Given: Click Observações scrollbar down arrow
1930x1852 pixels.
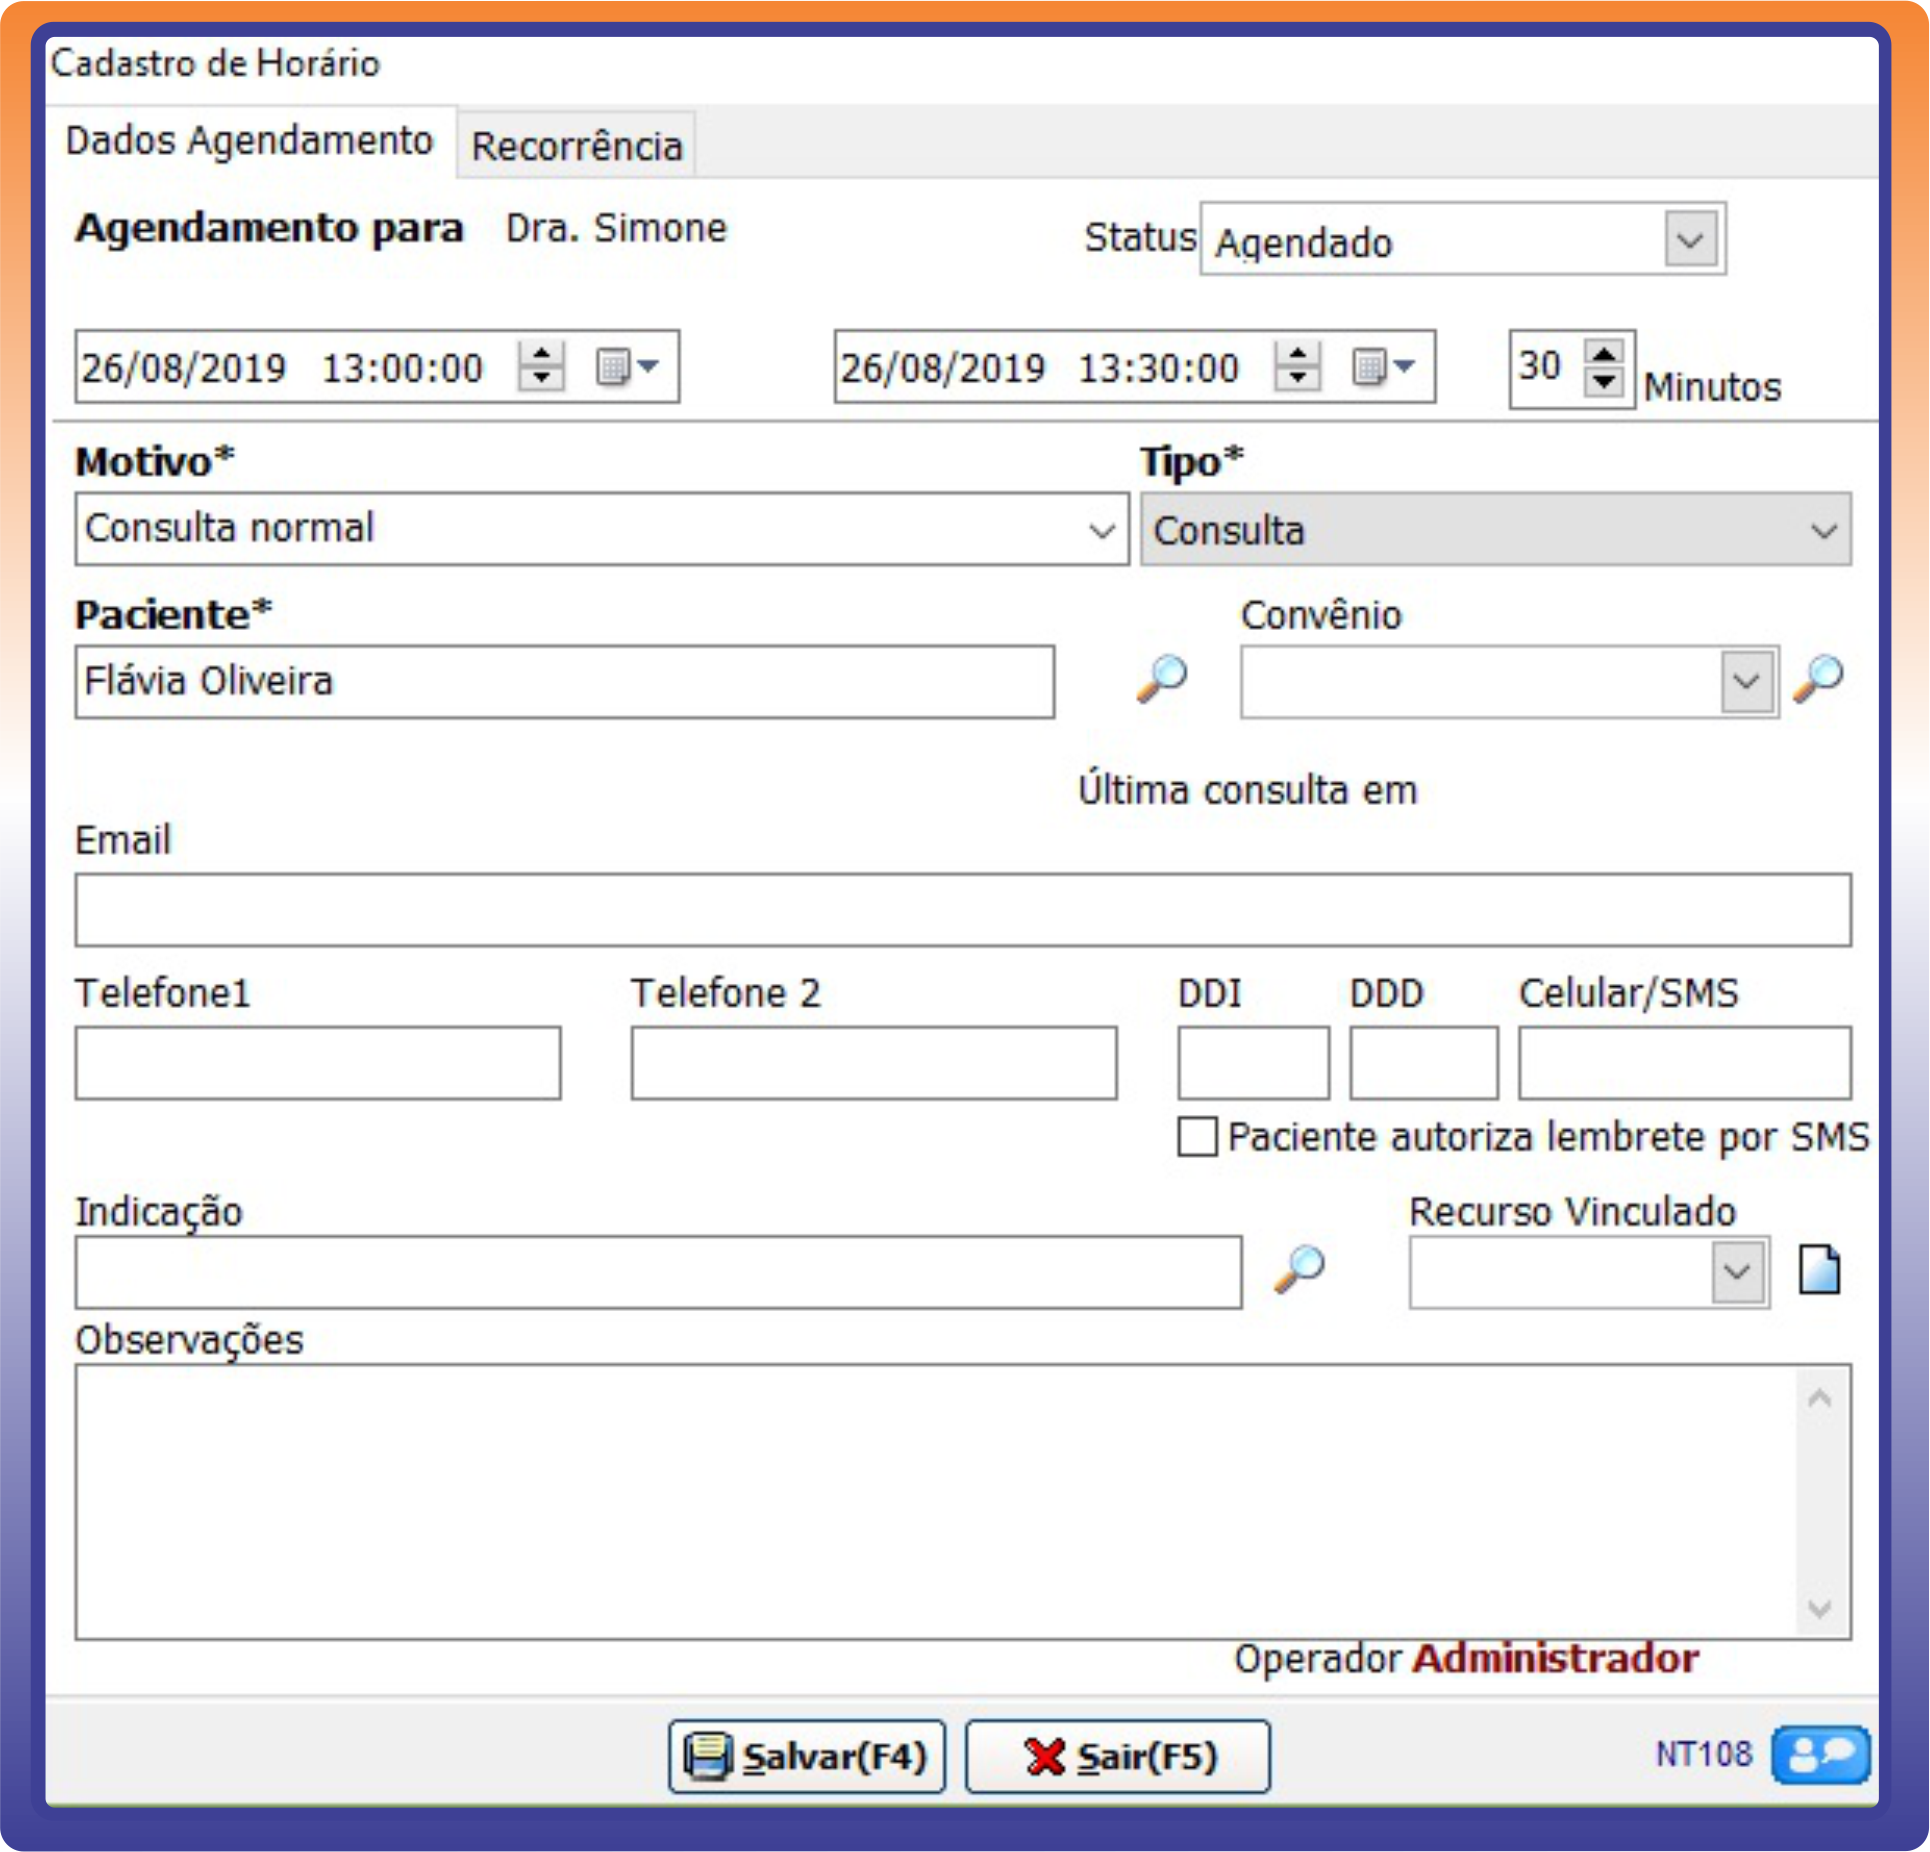Looking at the screenshot, I should click(1819, 1610).
